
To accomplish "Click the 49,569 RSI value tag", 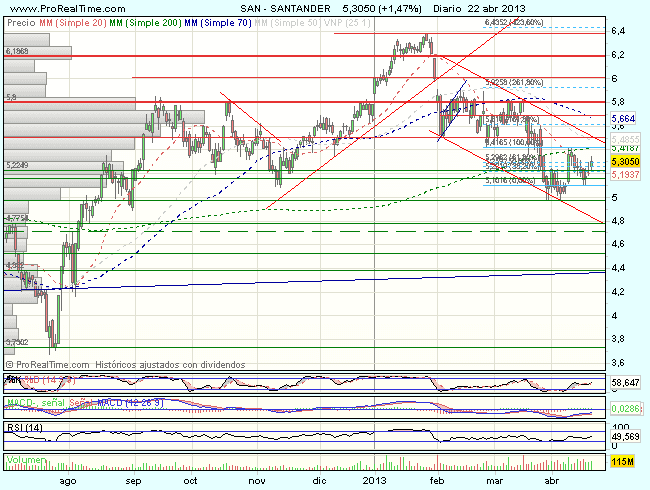I will [x=626, y=436].
